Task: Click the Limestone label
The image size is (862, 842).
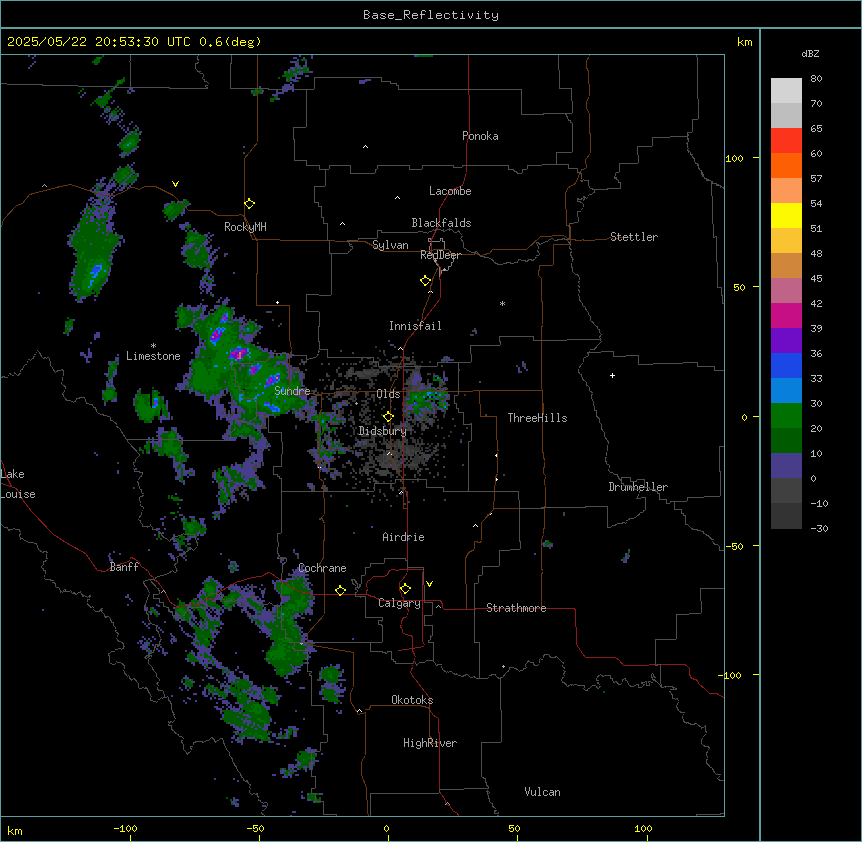Action: click(153, 356)
